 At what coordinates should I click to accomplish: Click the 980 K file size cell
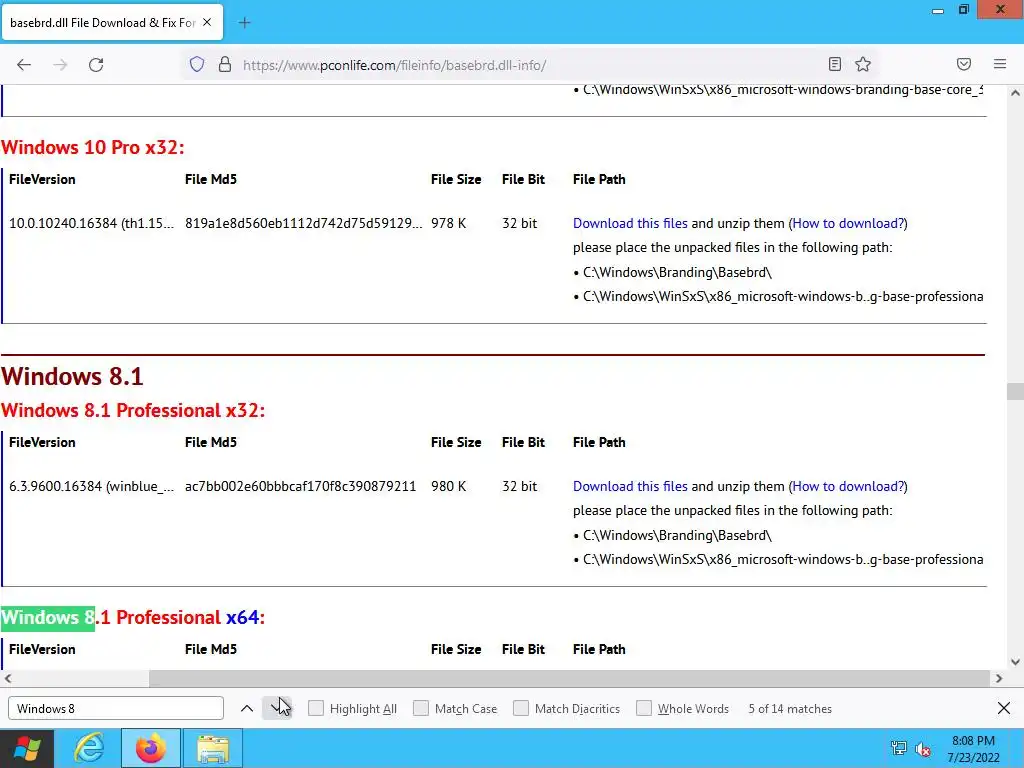click(x=449, y=487)
